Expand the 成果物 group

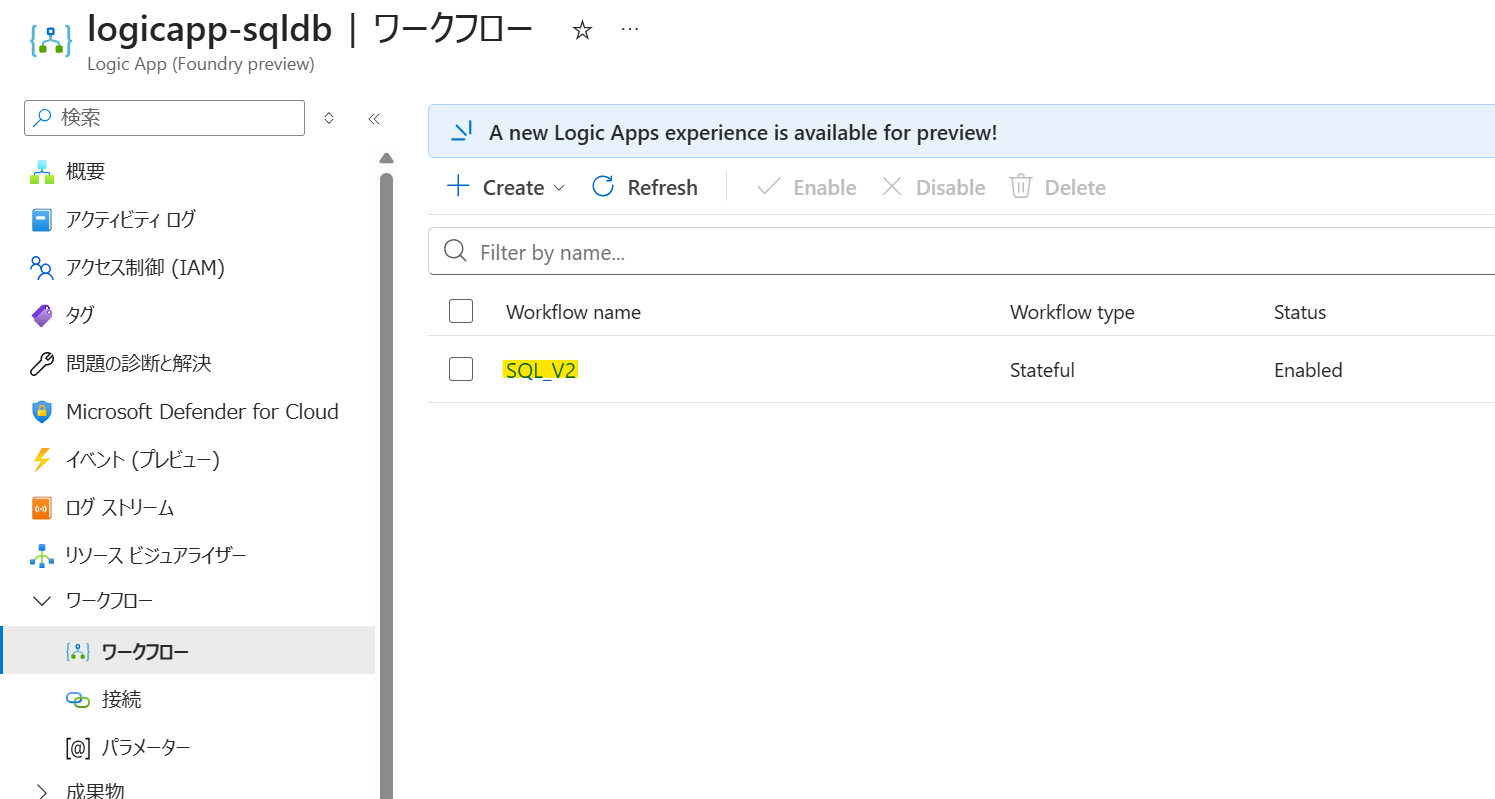42,791
